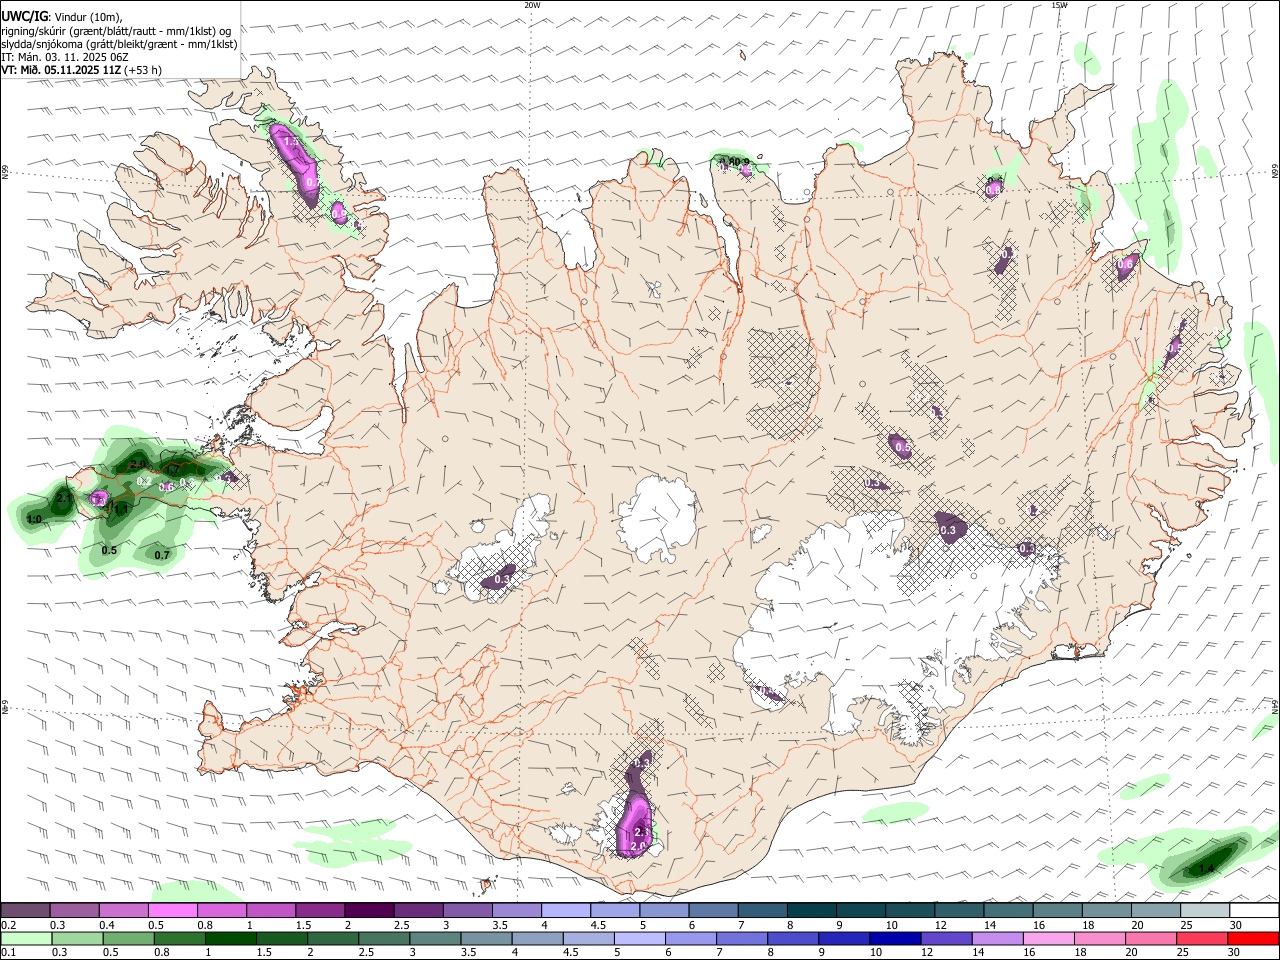1280x960 pixels.
Task: Select snow scale swatch between 0.3 and 0.4
Action: point(74,910)
